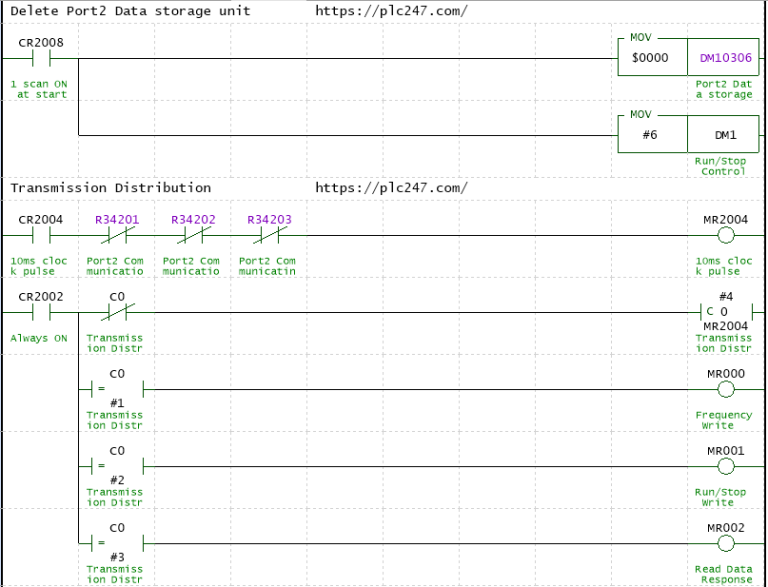Click the C0 equals #2 compare contact
The width and height of the screenshot is (768, 587).
click(x=117, y=466)
